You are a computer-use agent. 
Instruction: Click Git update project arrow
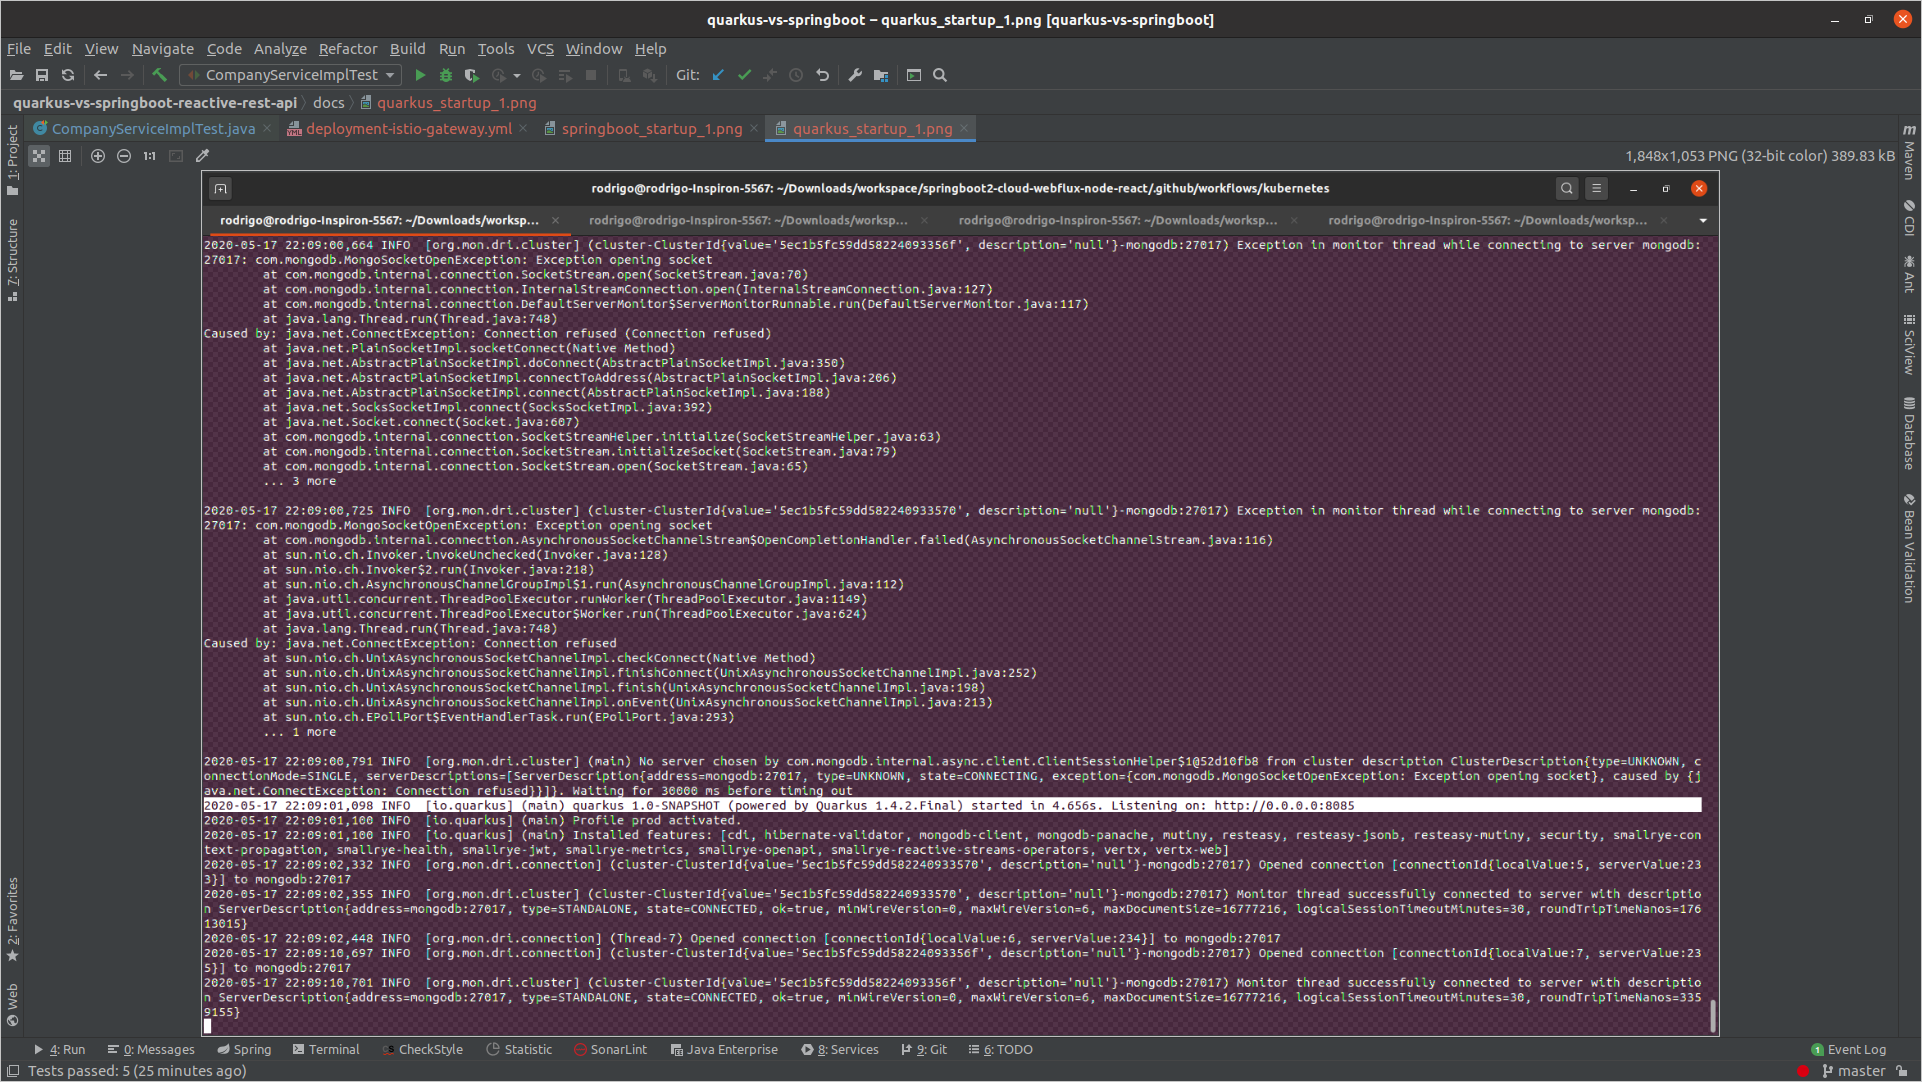point(718,75)
